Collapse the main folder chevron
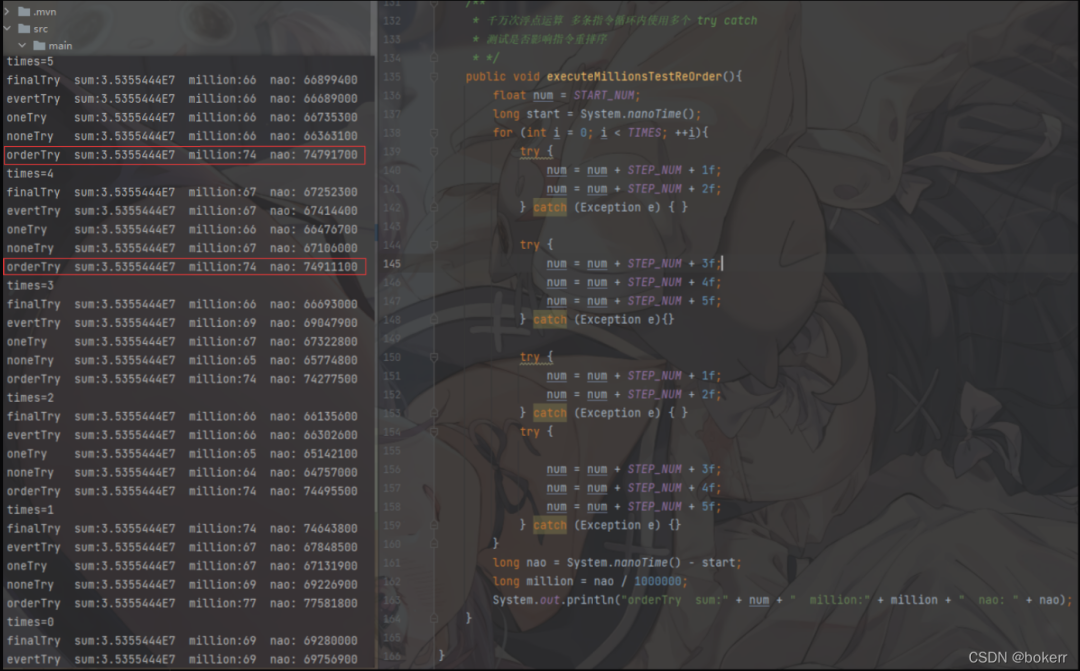Image resolution: width=1080 pixels, height=671 pixels. (22, 45)
